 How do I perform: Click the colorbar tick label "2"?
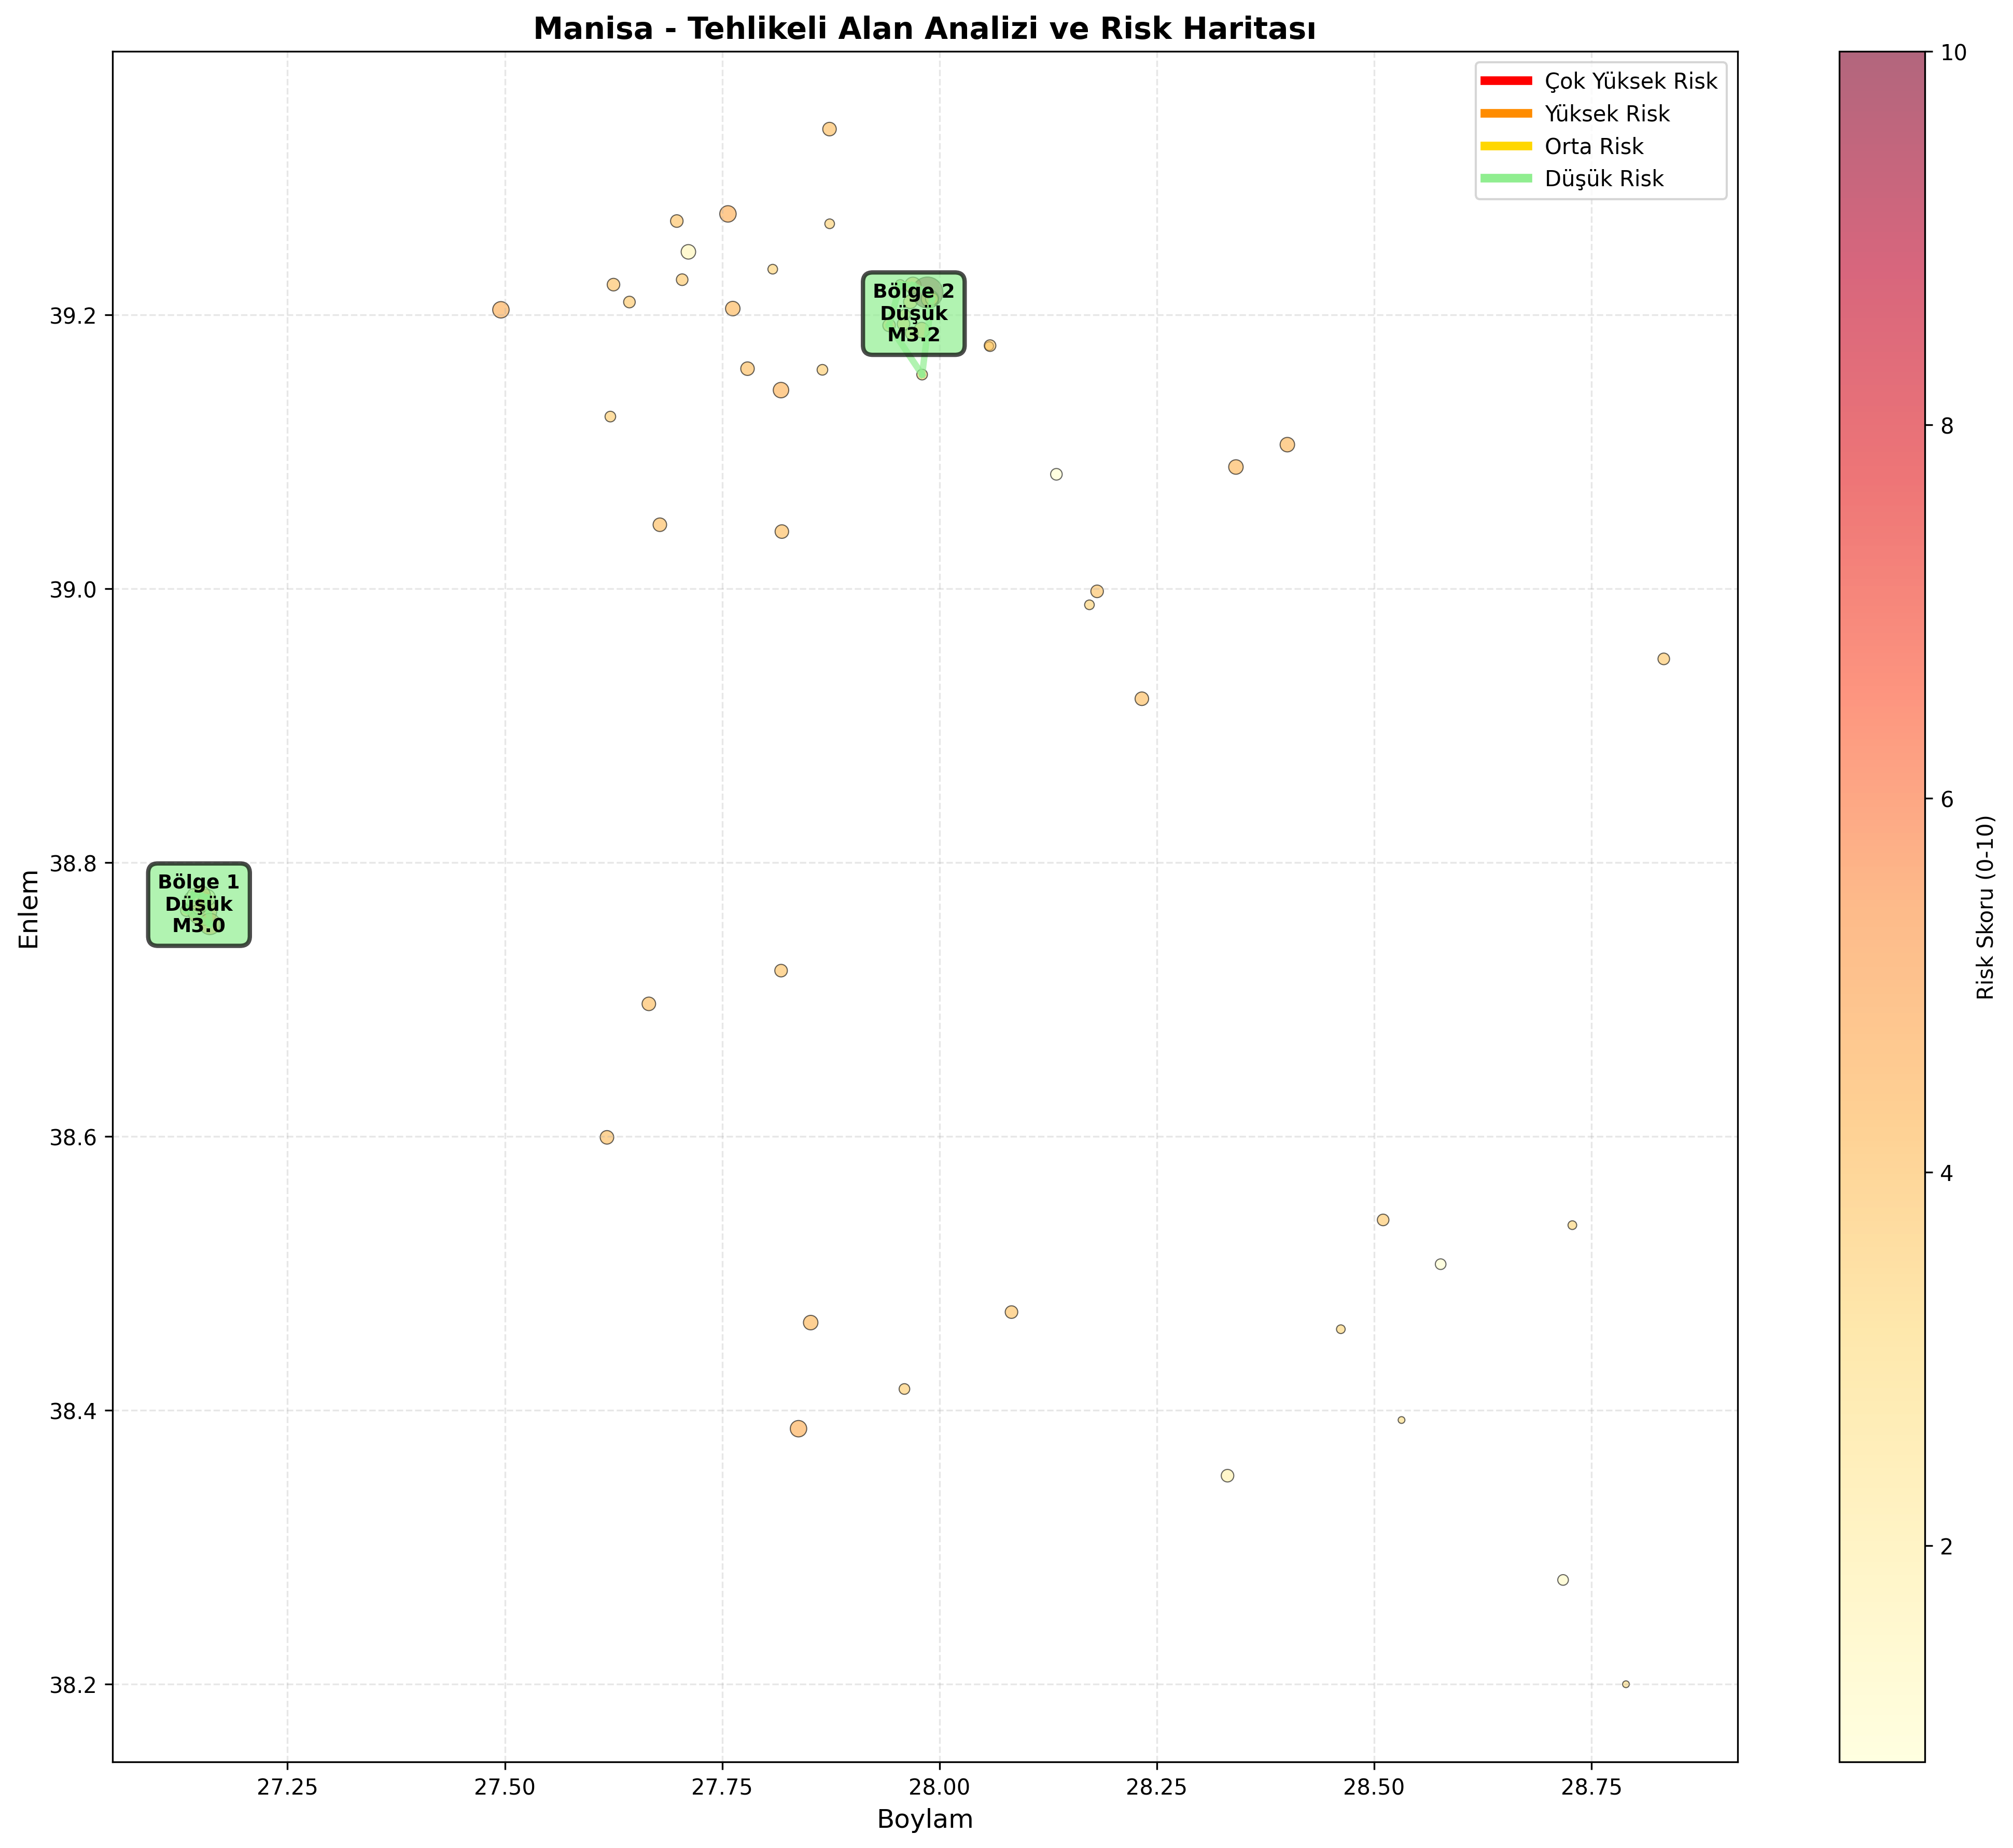pos(1947,1547)
